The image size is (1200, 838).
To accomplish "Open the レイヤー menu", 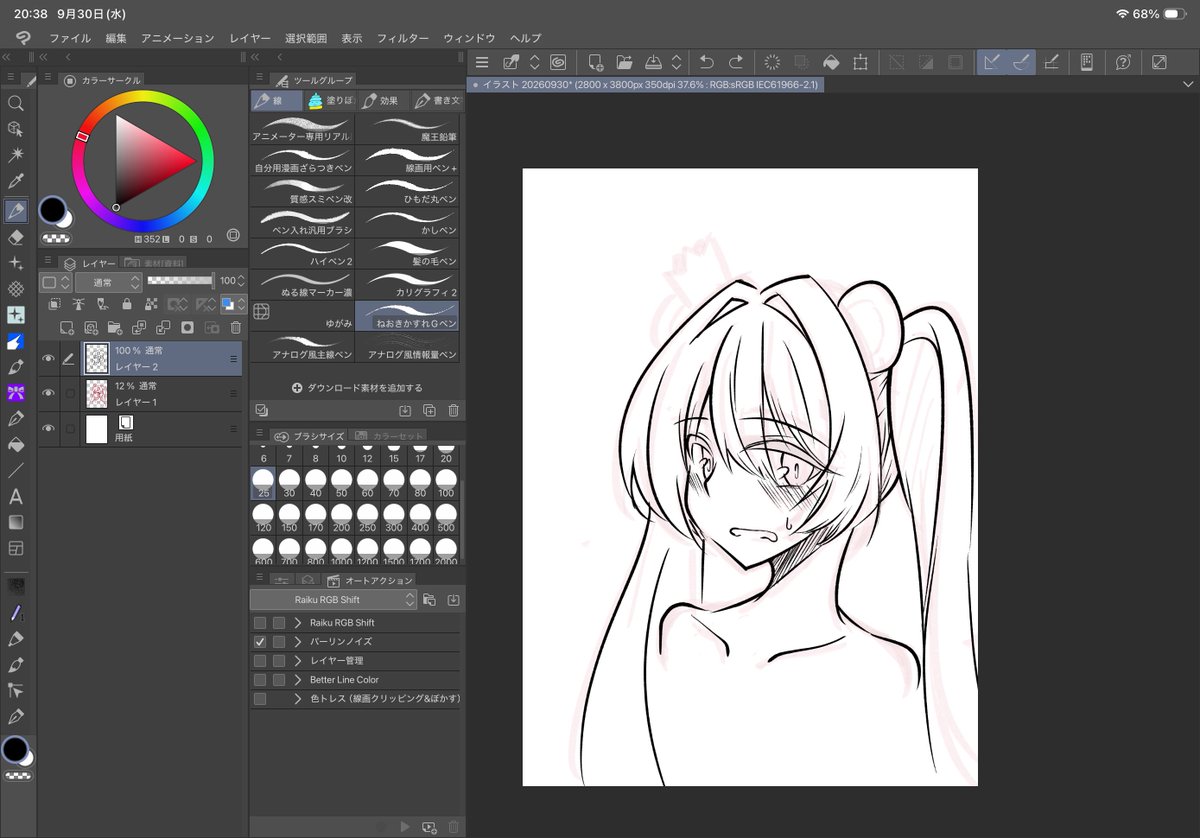I will tap(250, 38).
